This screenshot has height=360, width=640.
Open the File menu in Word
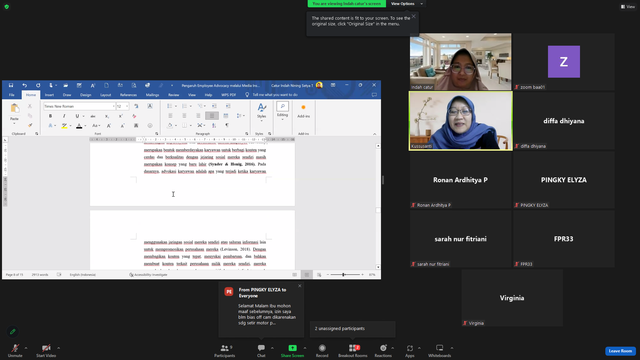[x=11, y=95]
